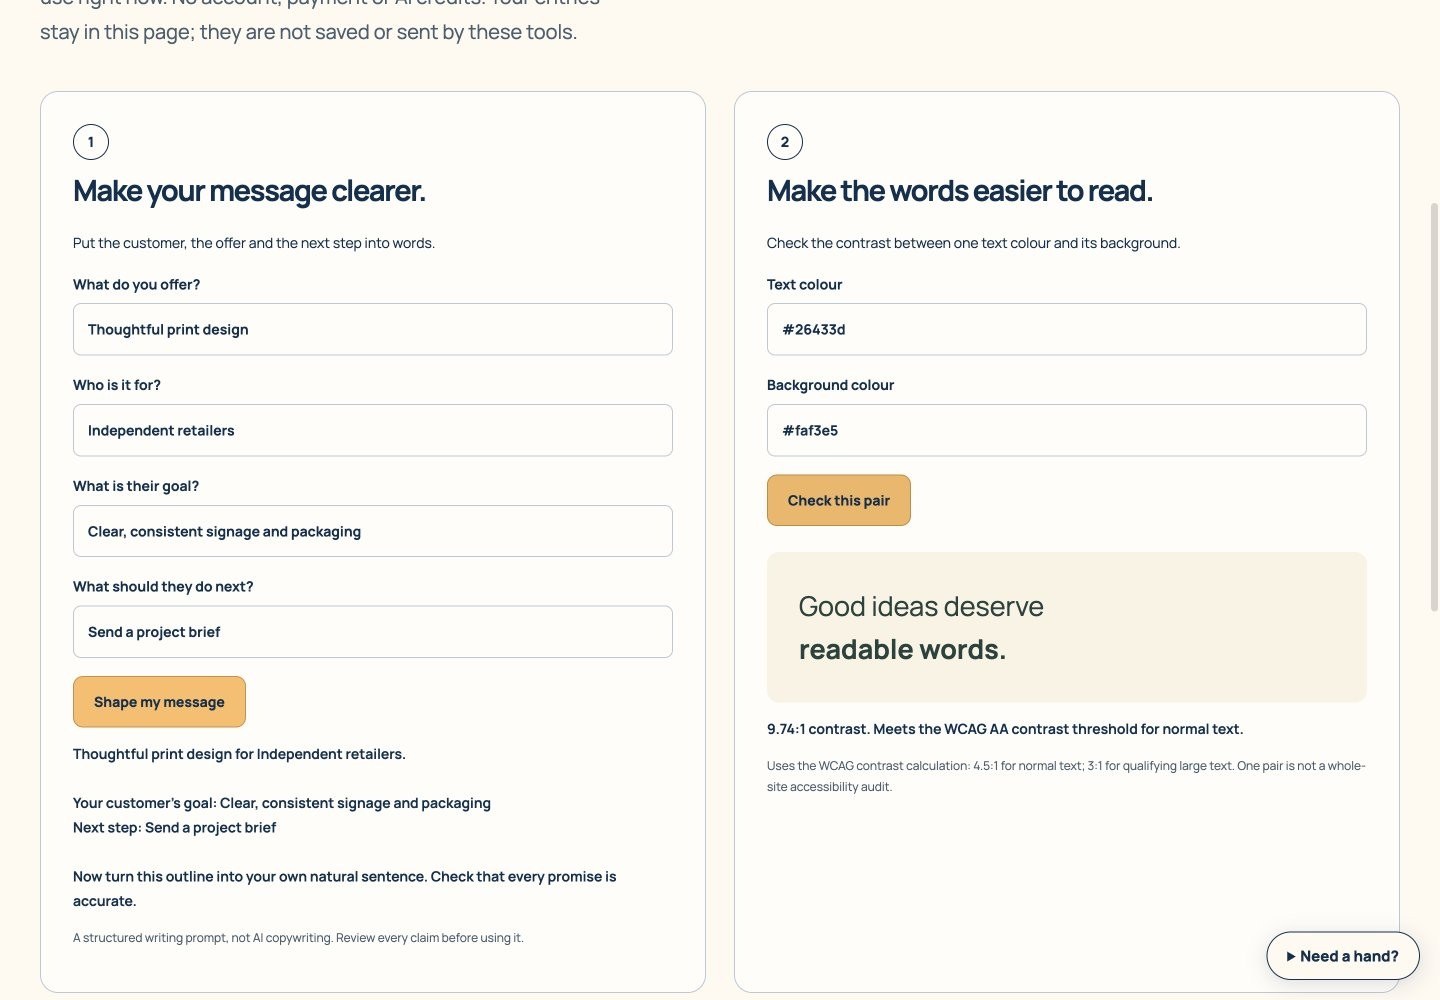Select the "What is their goal?" text box
1440x1000 pixels.
click(372, 531)
